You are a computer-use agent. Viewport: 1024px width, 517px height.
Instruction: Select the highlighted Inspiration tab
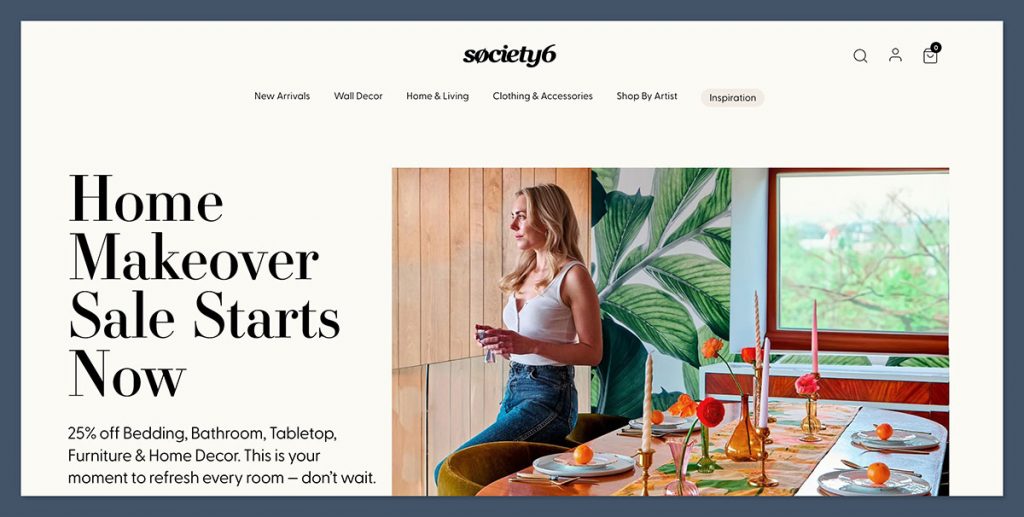(733, 98)
